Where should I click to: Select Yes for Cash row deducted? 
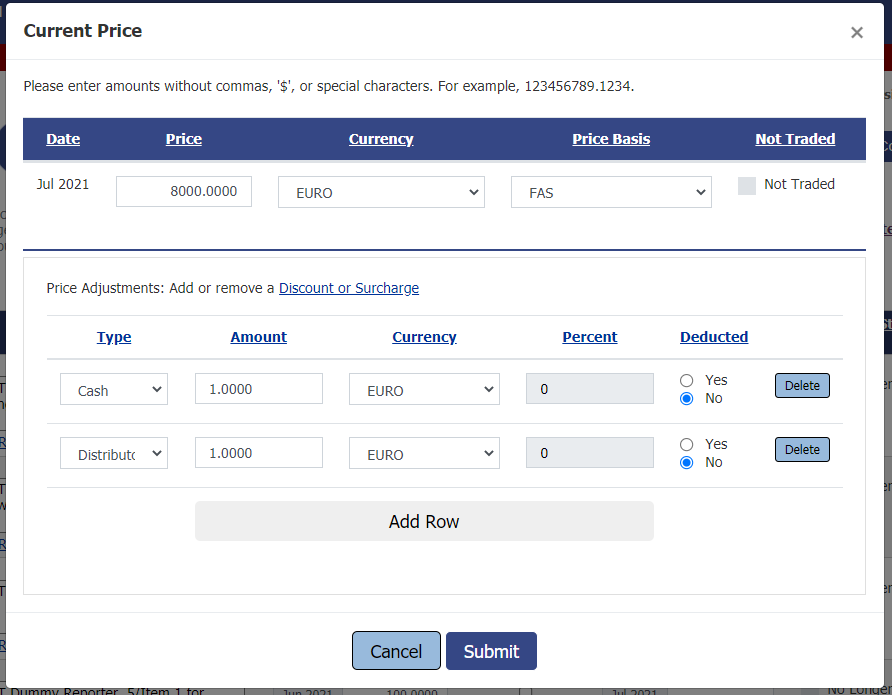[x=687, y=380]
